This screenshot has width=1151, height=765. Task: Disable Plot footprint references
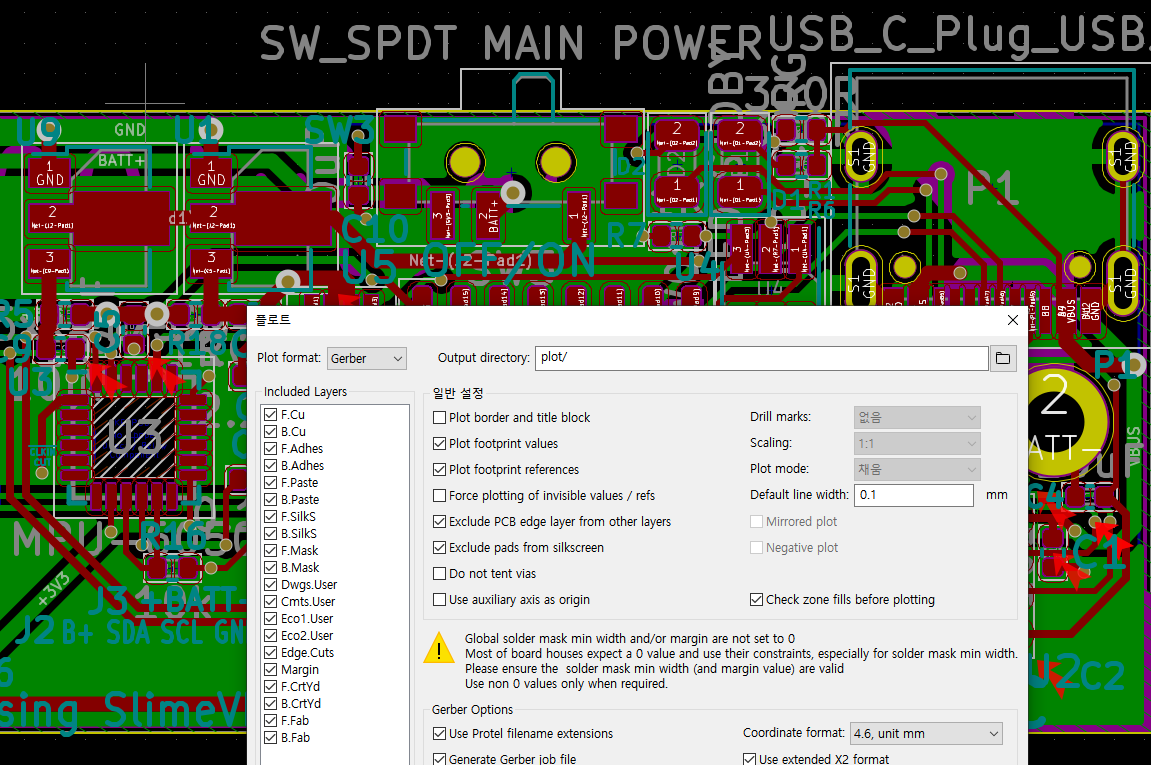(x=440, y=469)
